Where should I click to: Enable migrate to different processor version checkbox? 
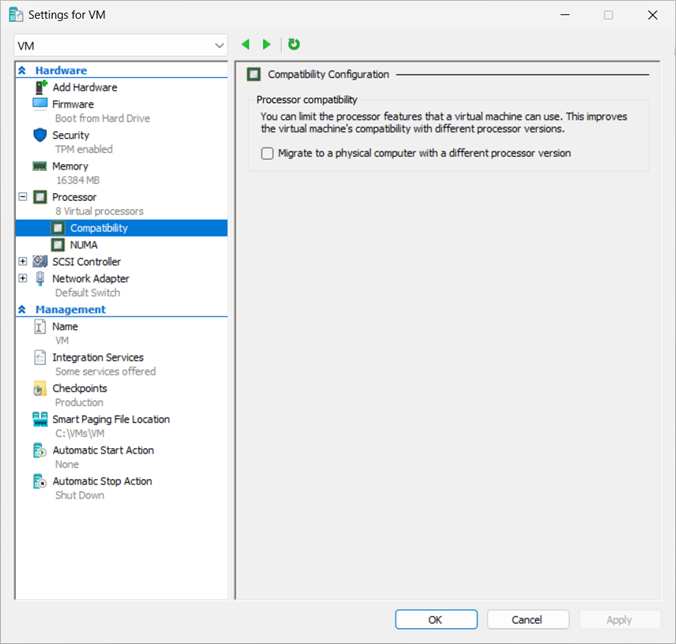267,154
